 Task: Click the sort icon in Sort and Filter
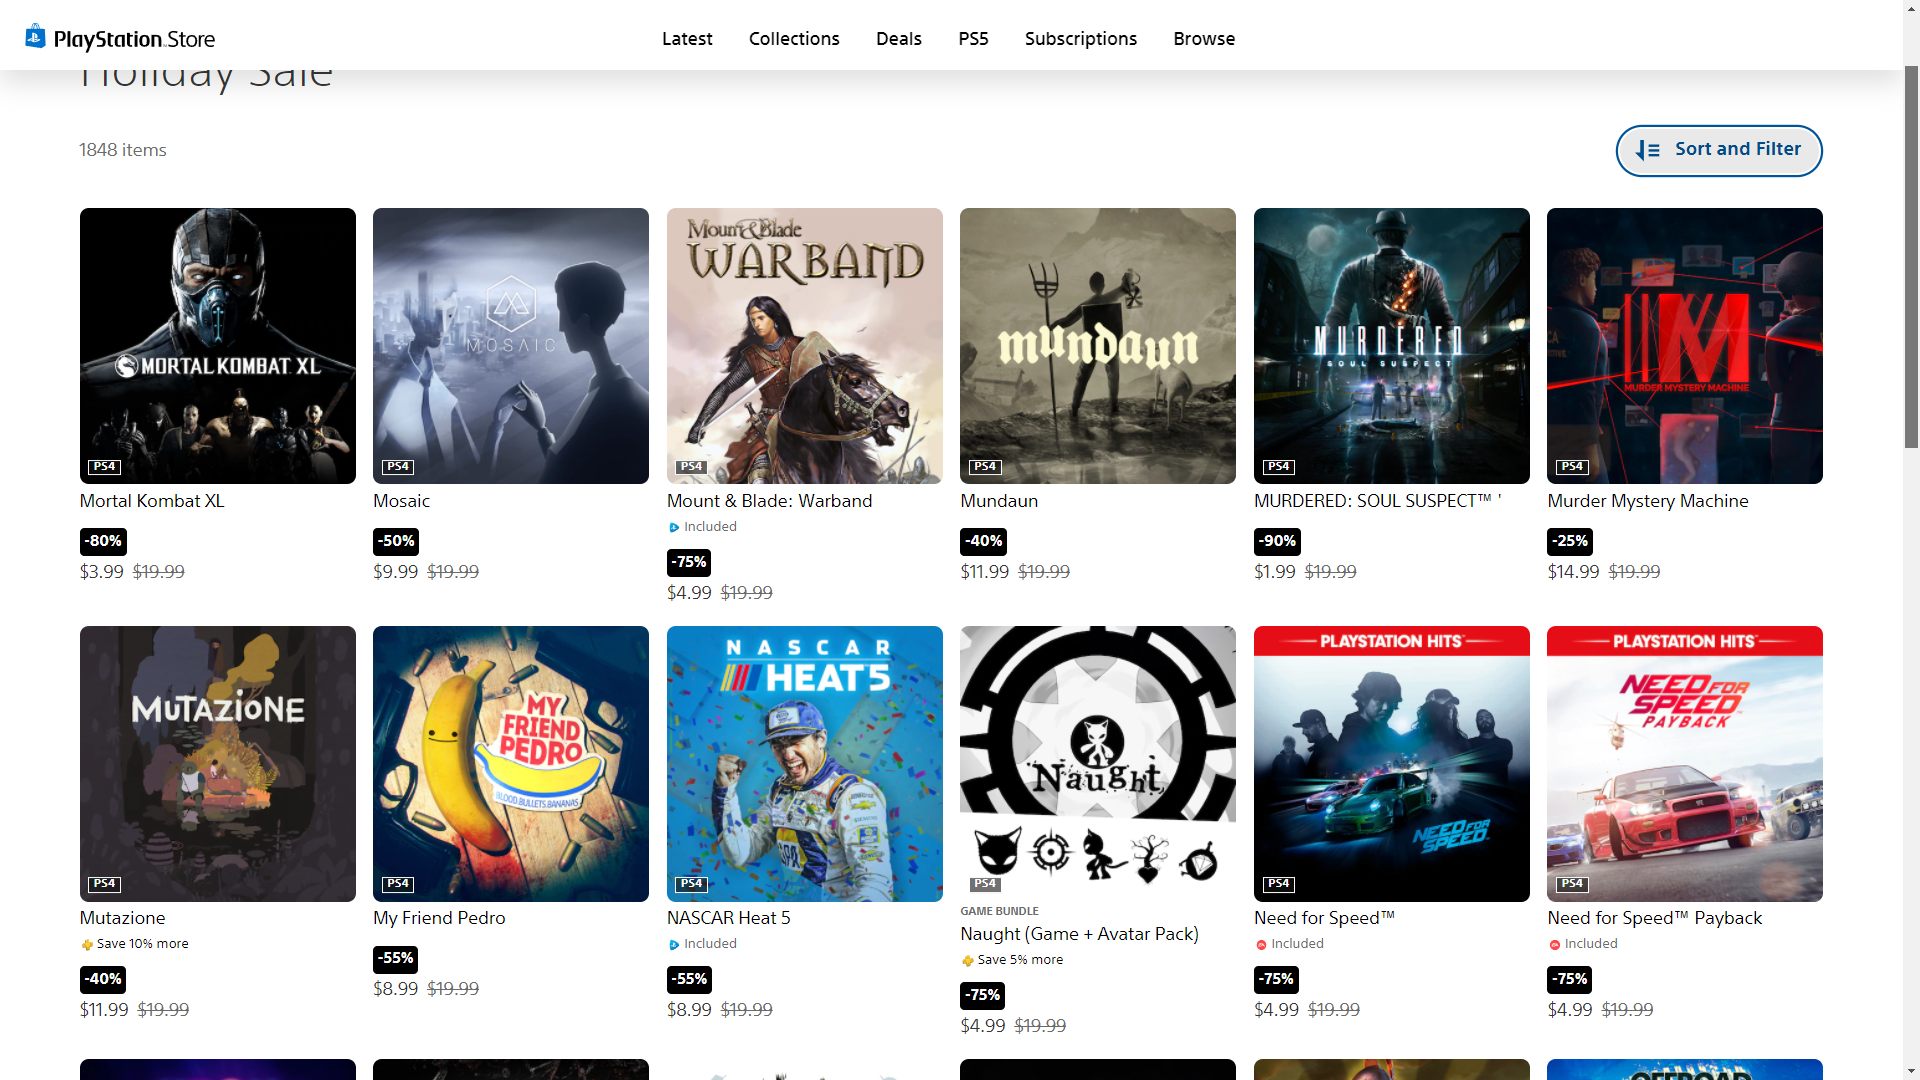click(x=1648, y=150)
